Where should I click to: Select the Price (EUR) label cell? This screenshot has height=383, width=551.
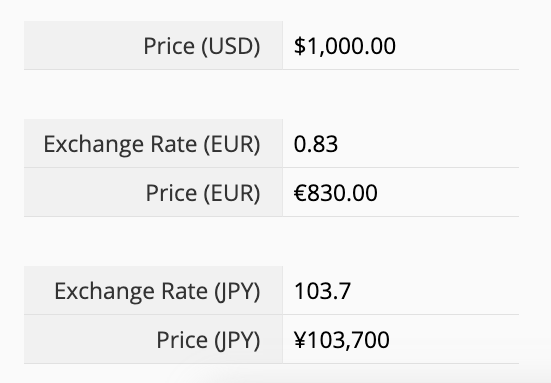153,192
